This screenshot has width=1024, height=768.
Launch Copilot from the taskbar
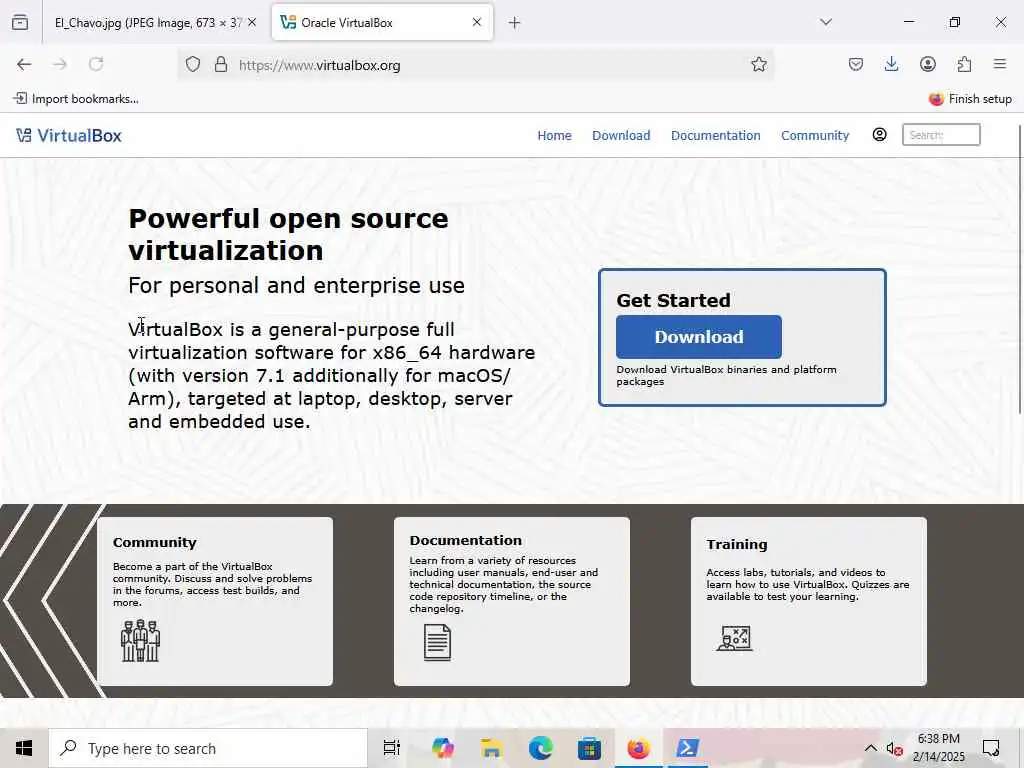[443, 748]
